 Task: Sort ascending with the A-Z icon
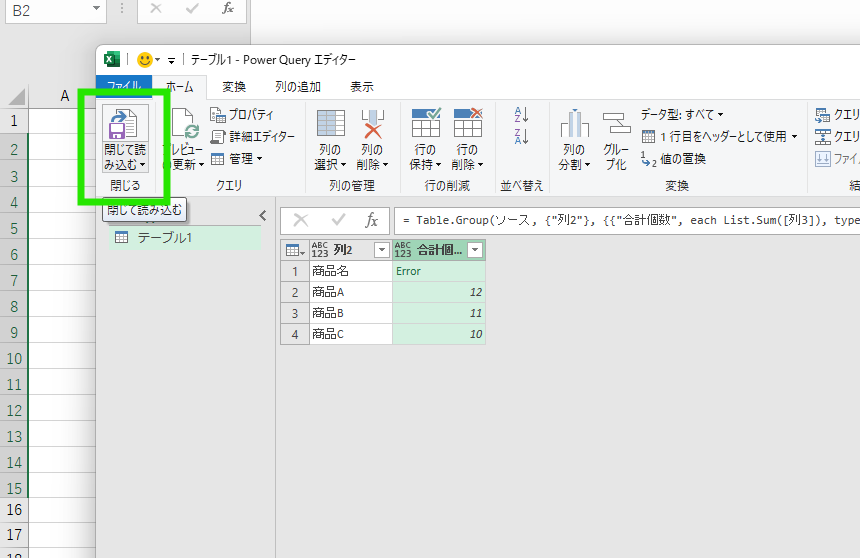click(x=520, y=115)
